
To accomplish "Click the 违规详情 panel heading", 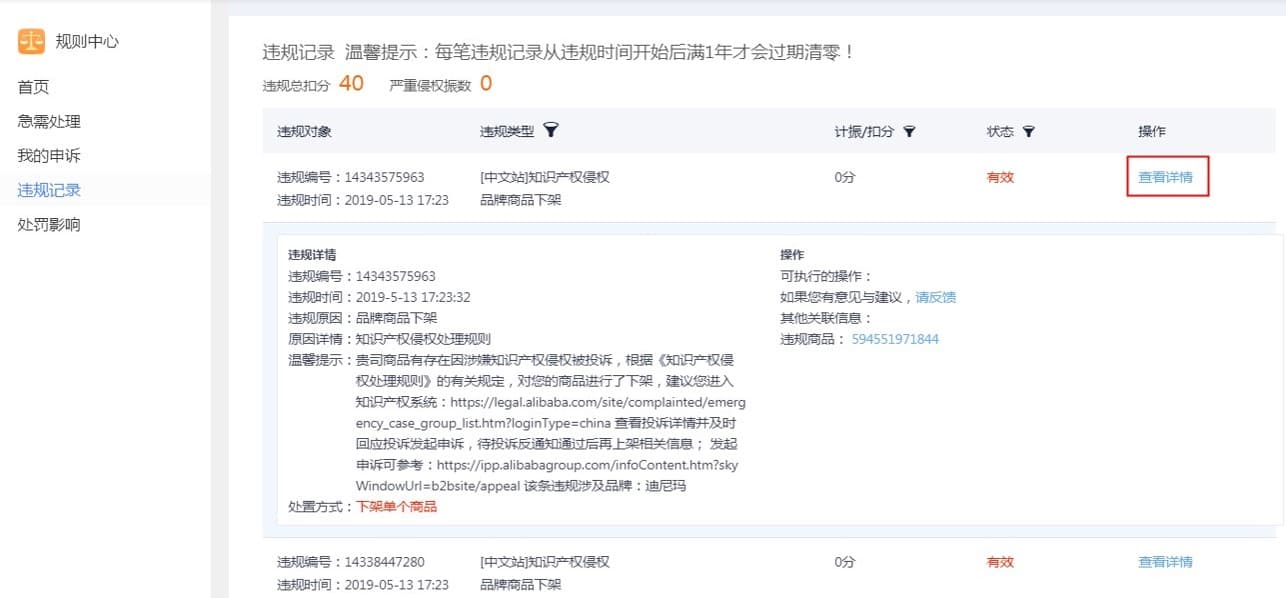I will pos(312,255).
